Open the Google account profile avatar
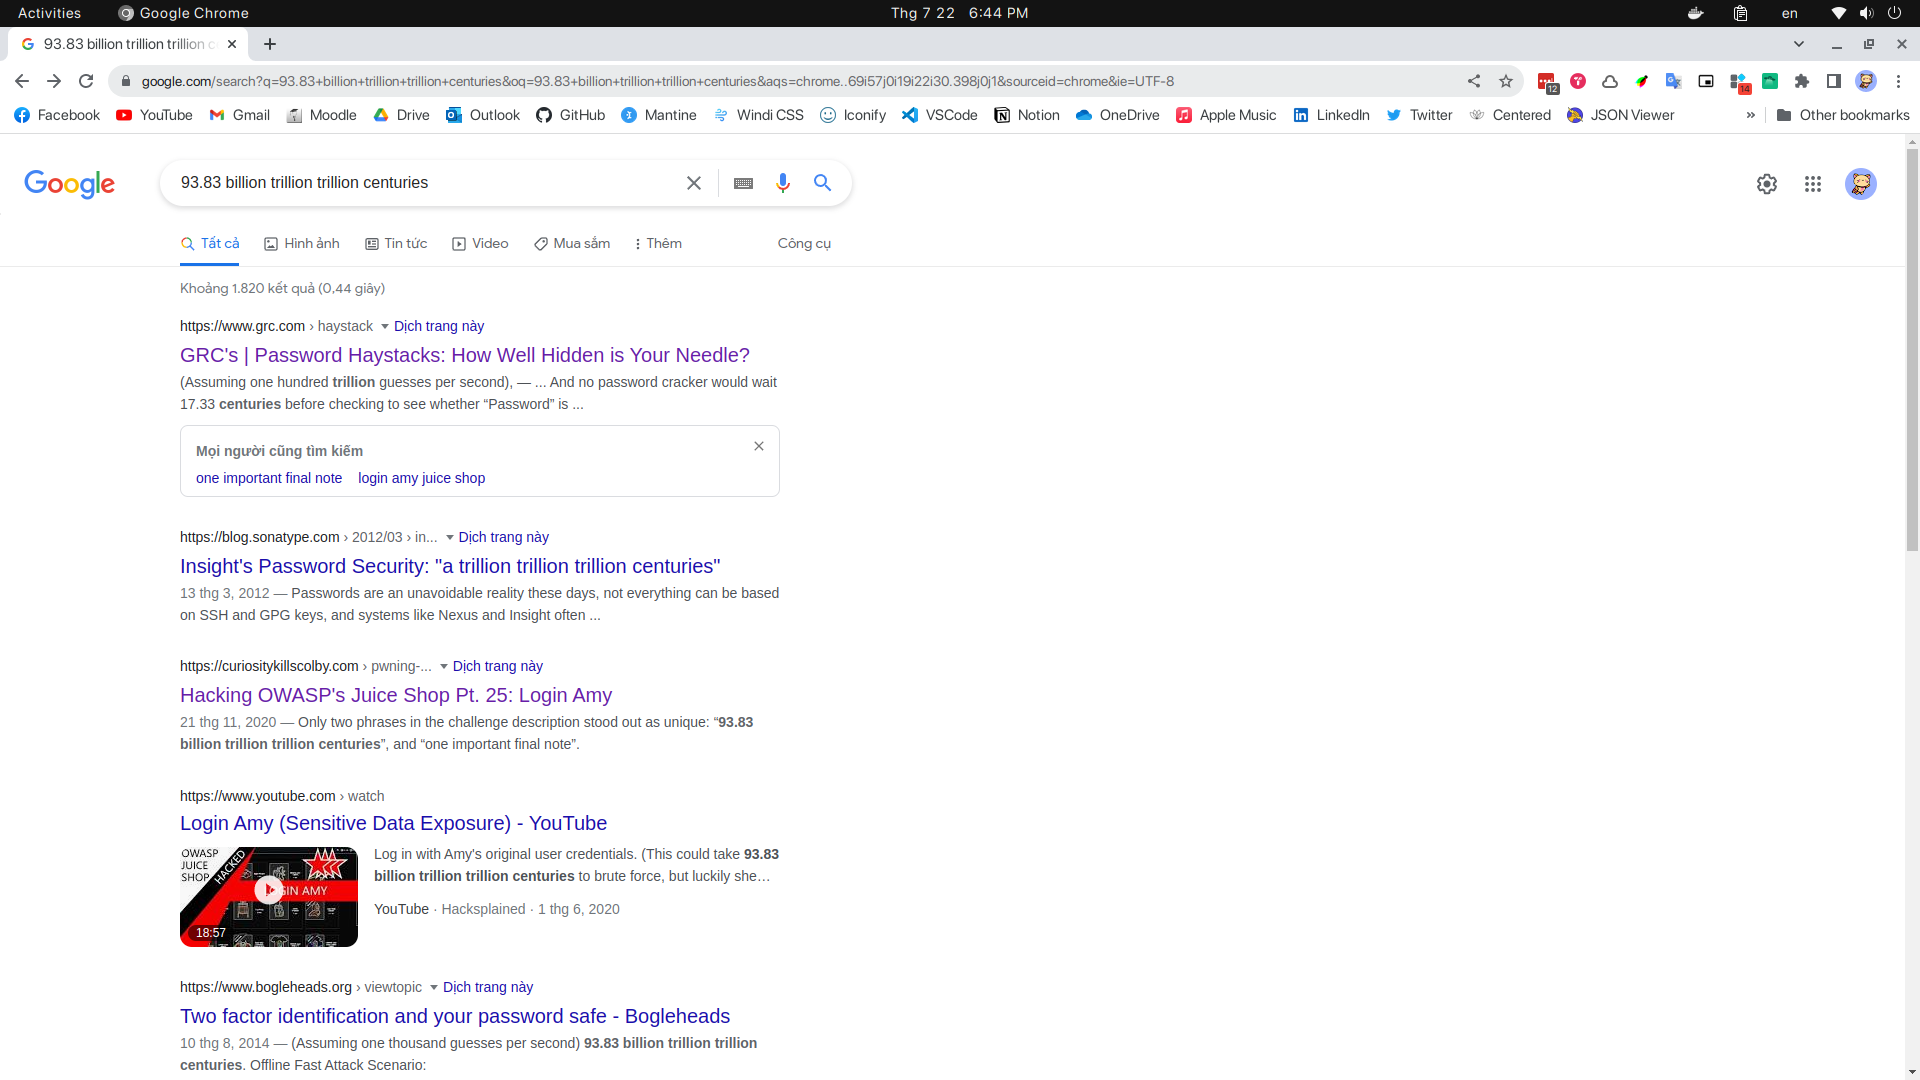Image resolution: width=1920 pixels, height=1080 pixels. (x=1861, y=184)
